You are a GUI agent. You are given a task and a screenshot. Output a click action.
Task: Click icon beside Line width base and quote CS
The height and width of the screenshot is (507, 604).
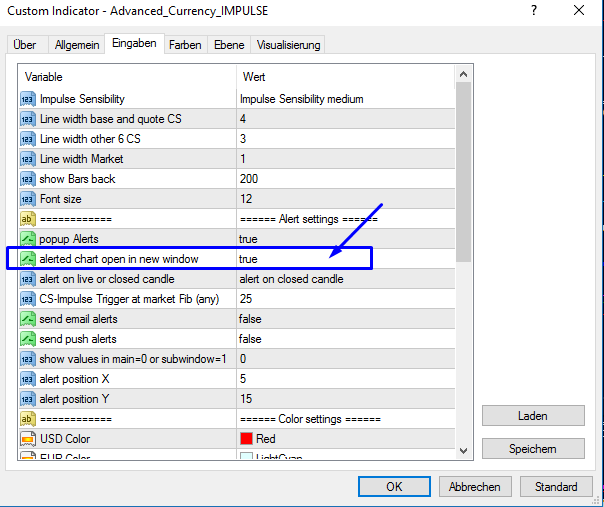[28, 119]
